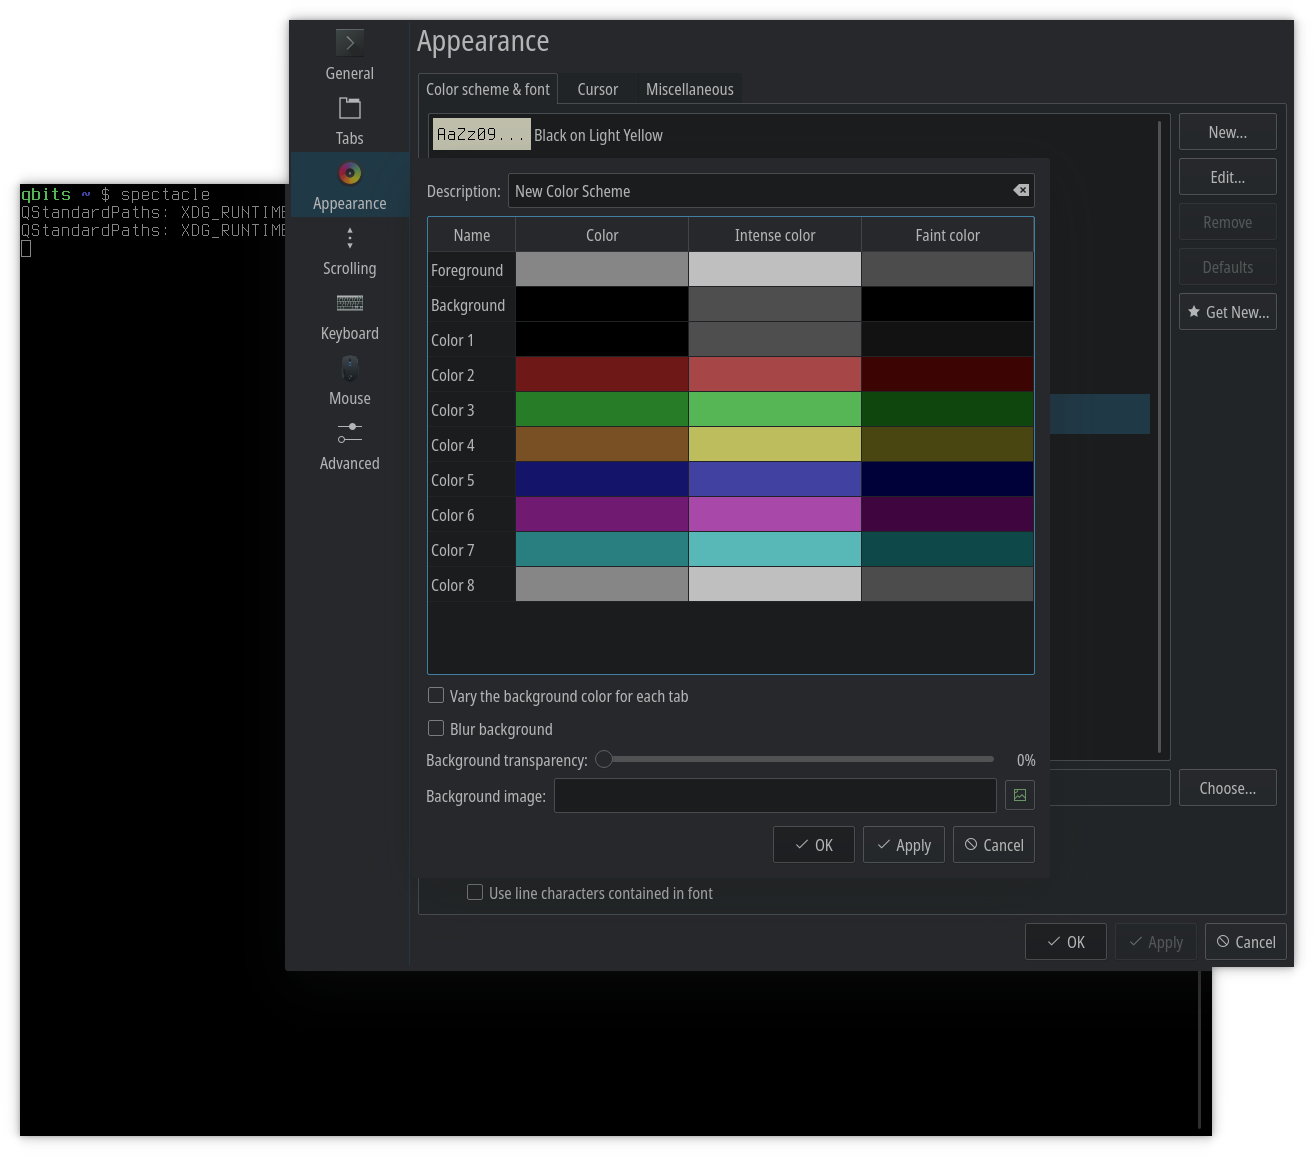Apply the new color scheme changes
Image resolution: width=1314 pixels, height=1156 pixels.
[903, 844]
